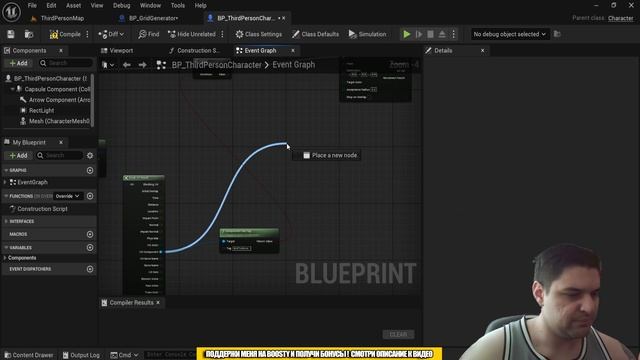640x360 pixels.
Task: Open the Character parent class link
Action: click(x=620, y=18)
